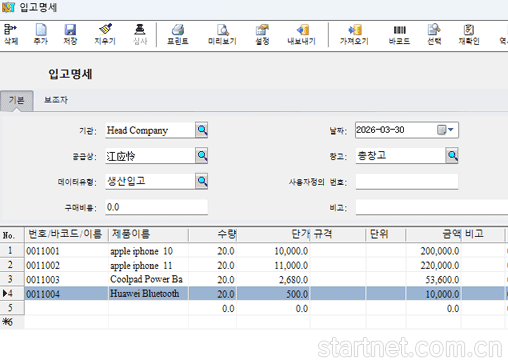Open warehouse 총창고 lookup button
Viewport: 508px width, 361px height.
[452, 155]
